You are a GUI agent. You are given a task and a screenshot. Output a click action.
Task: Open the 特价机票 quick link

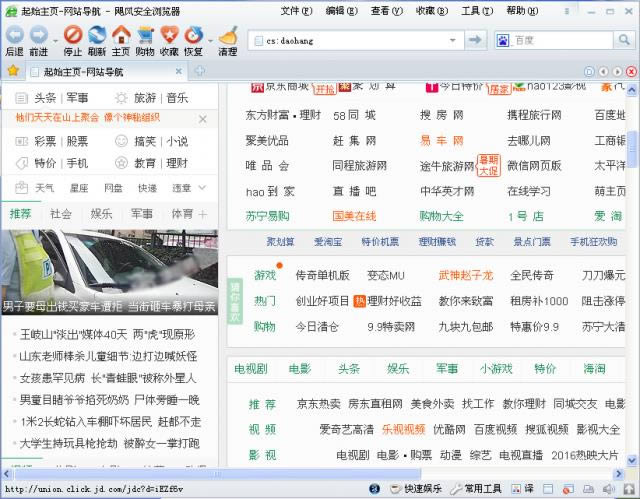point(380,242)
